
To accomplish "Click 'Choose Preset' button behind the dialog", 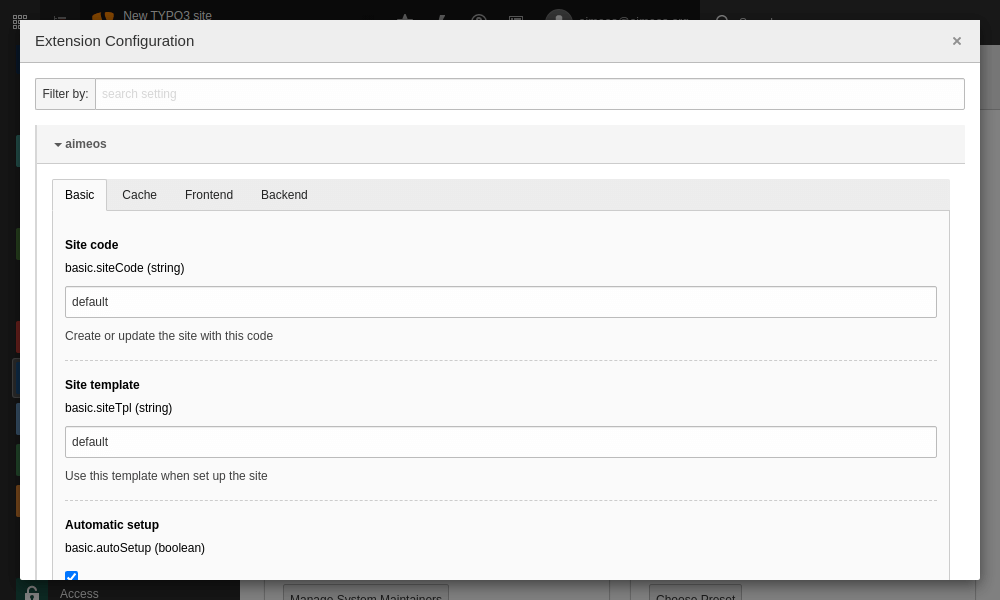I will coord(695,594).
